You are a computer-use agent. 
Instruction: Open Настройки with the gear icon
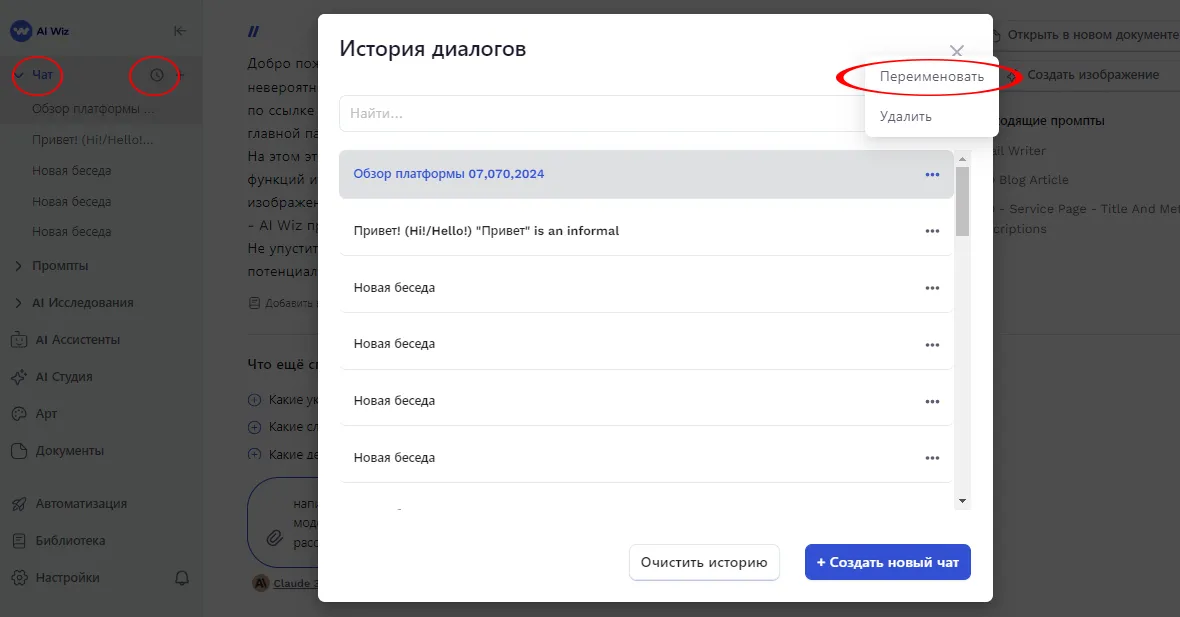coord(18,577)
